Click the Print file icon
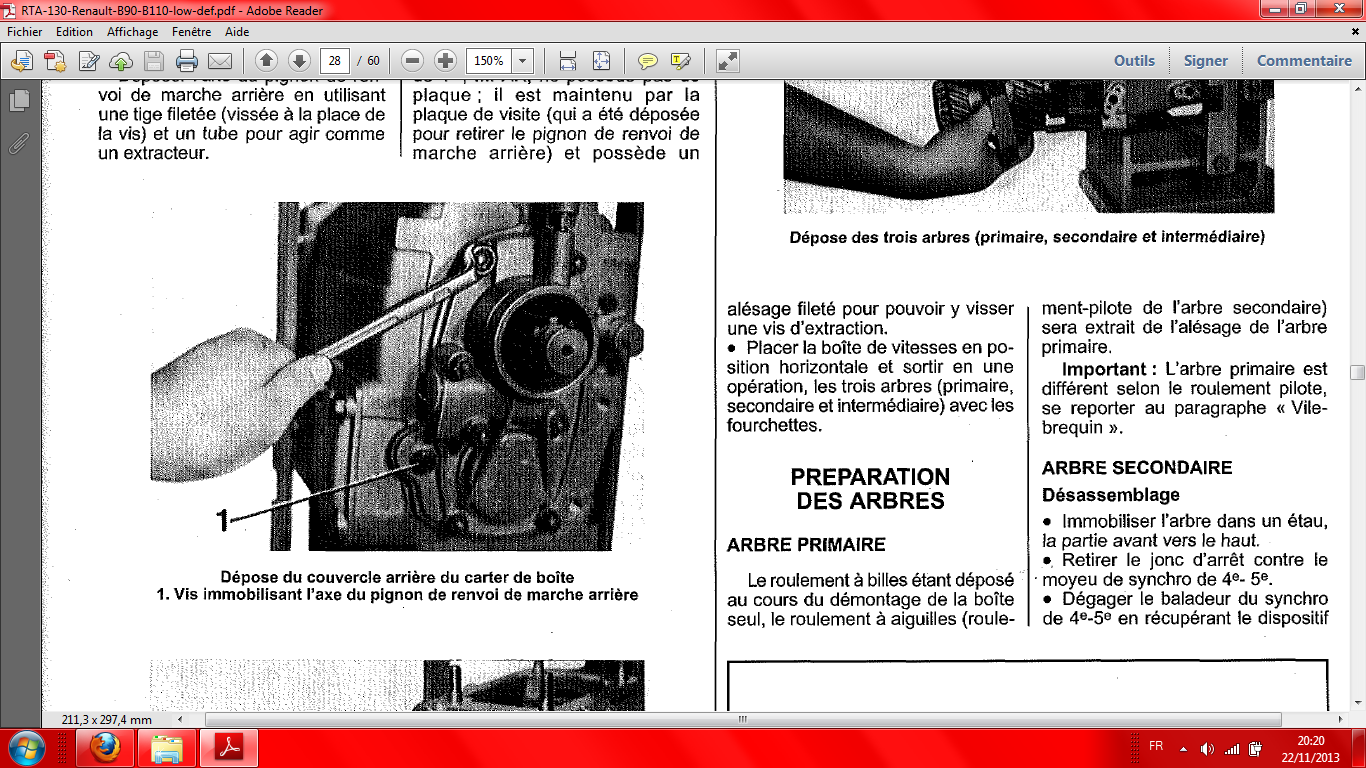 186,61
